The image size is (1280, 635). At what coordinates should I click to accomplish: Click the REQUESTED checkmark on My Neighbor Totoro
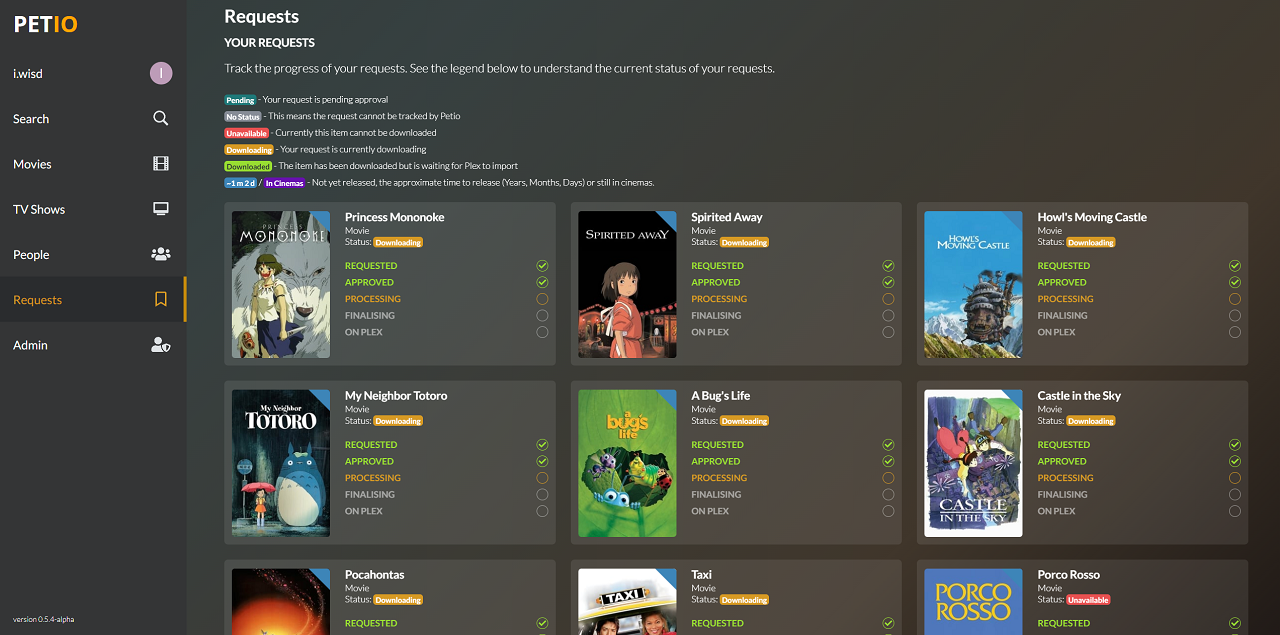pos(542,444)
